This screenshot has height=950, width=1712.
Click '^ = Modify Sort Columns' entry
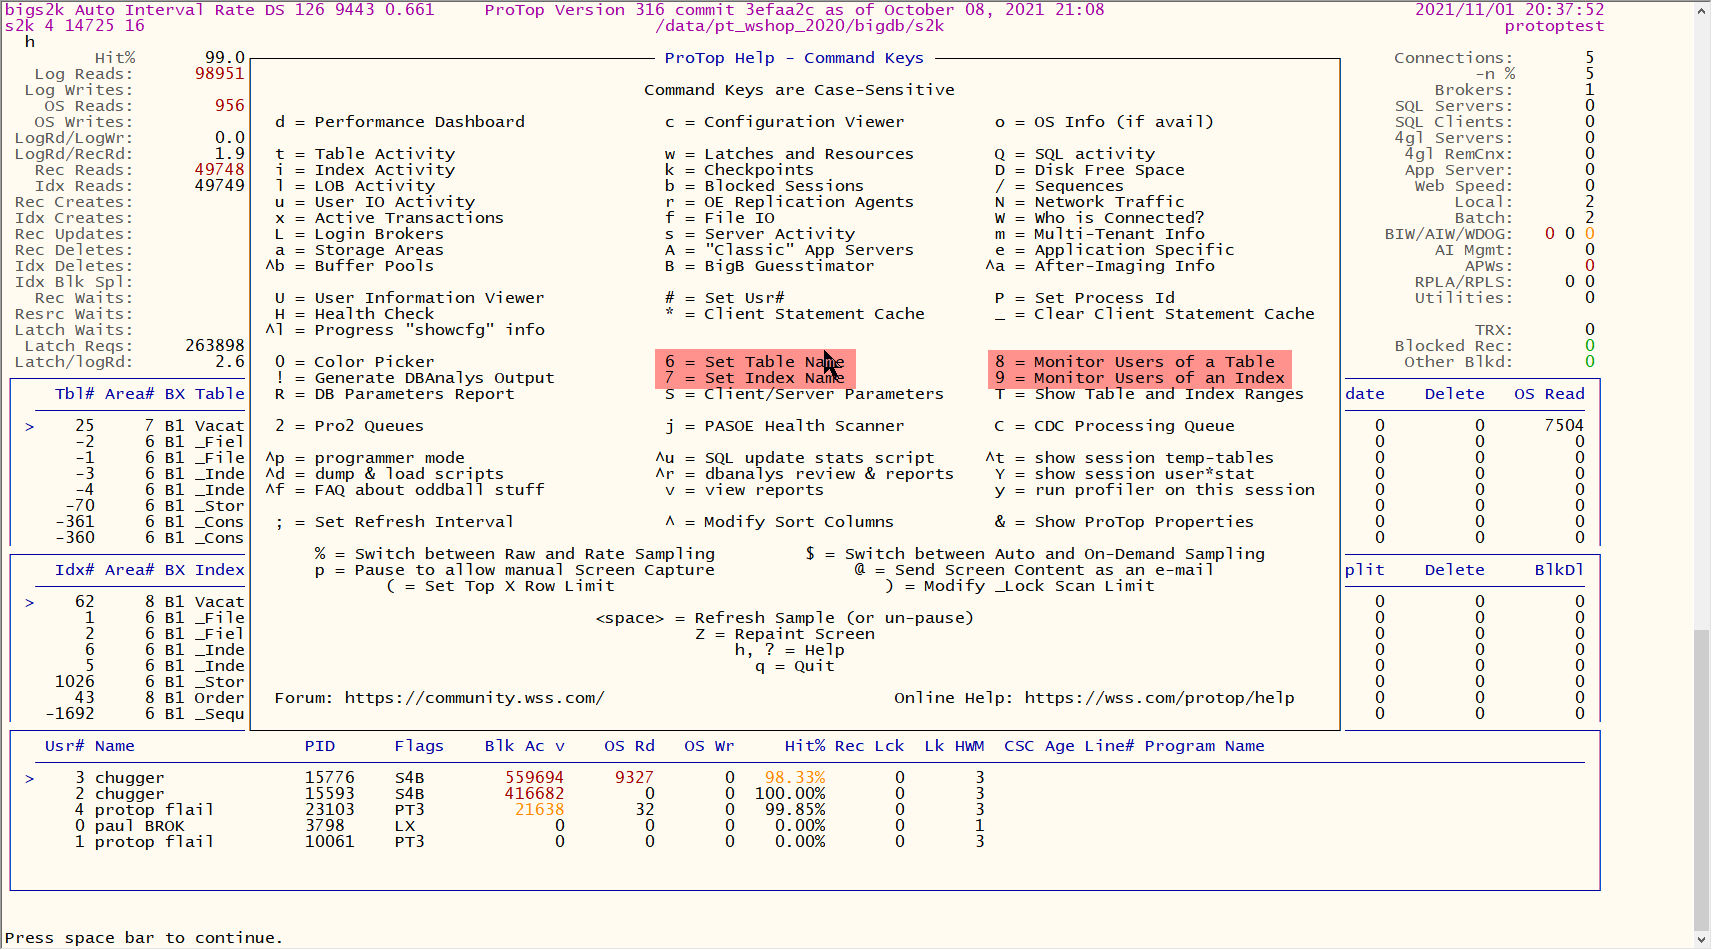pos(779,522)
